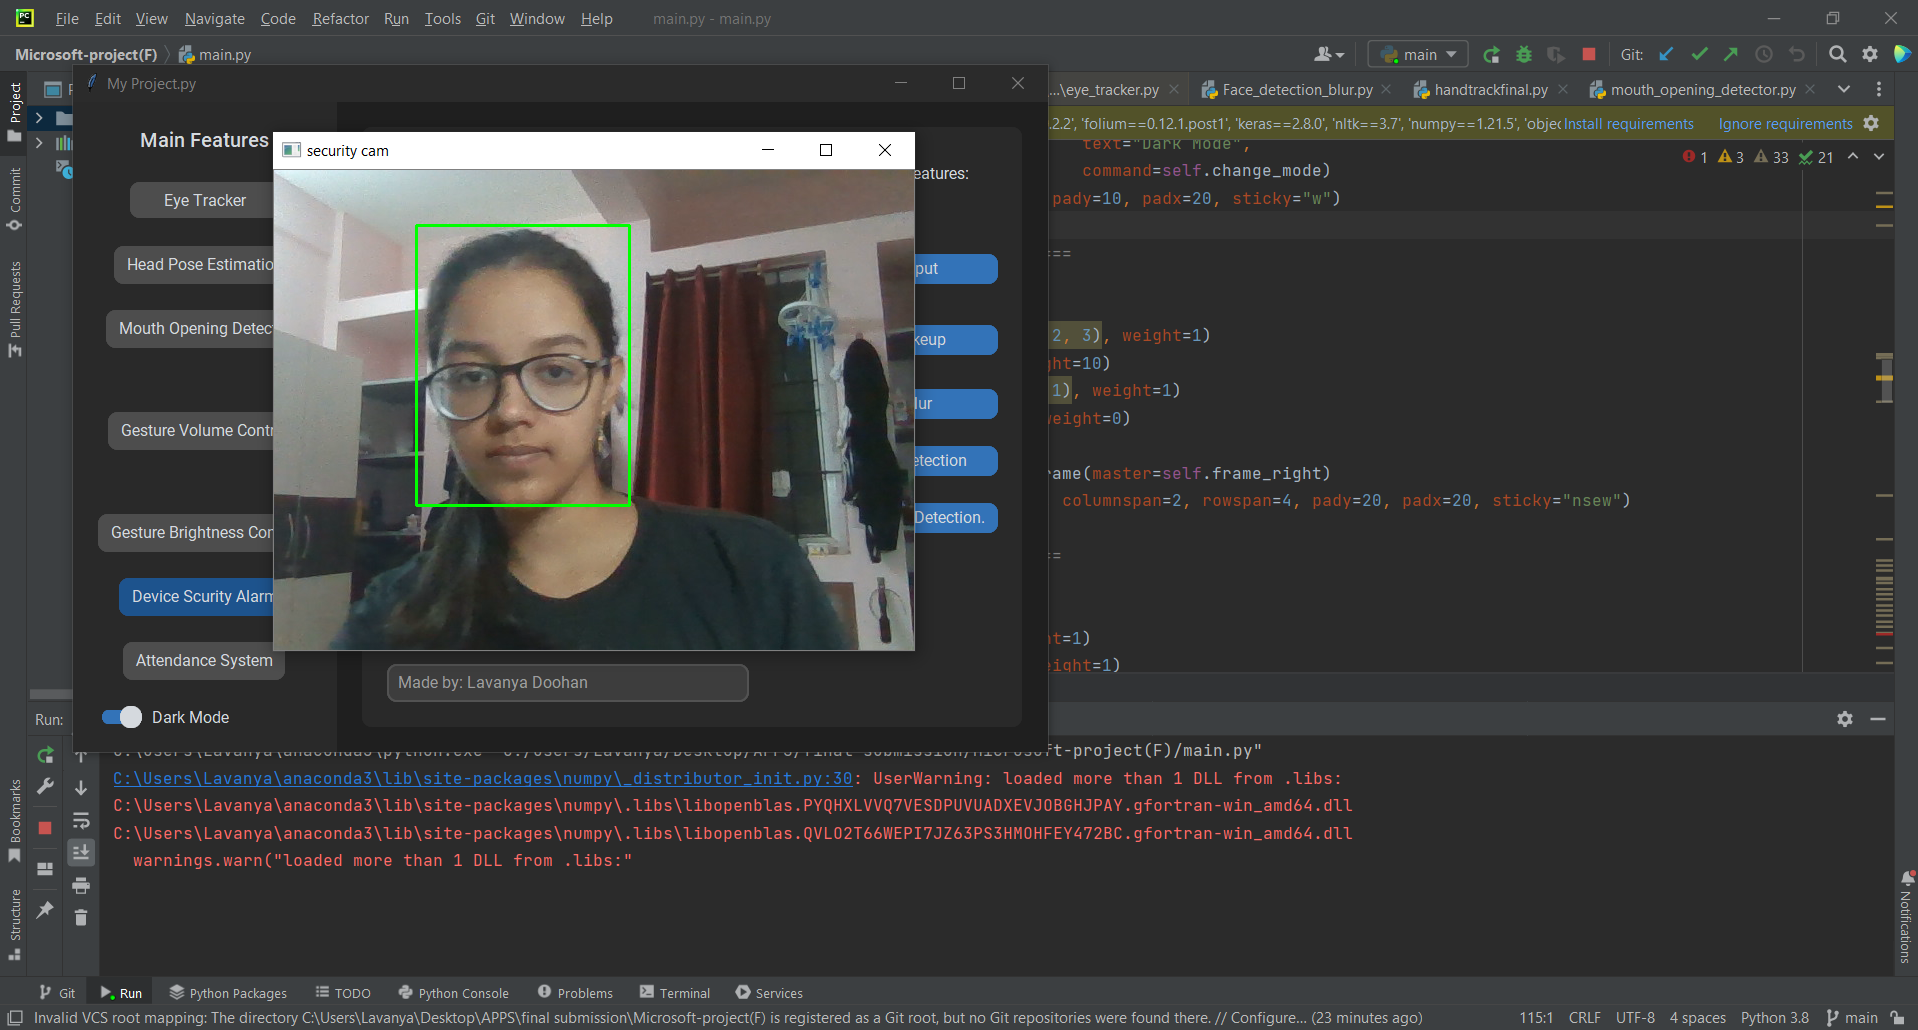1918x1030 pixels.
Task: Open Search Everywhere magnifier
Action: tap(1837, 54)
